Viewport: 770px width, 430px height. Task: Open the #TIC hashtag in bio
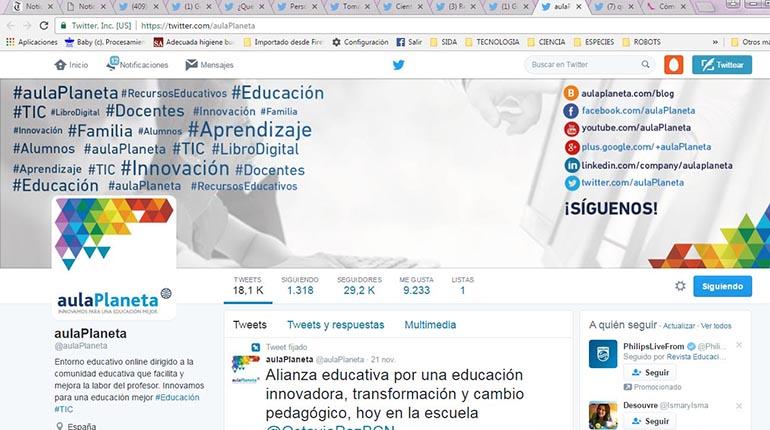63,409
